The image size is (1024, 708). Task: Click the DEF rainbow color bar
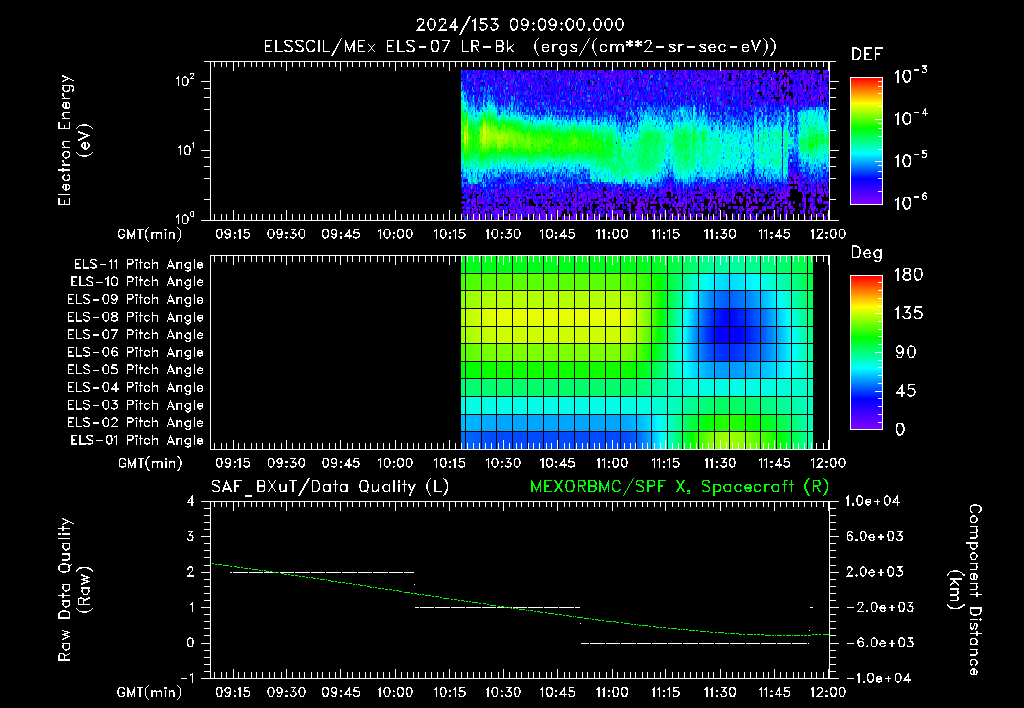tap(867, 141)
